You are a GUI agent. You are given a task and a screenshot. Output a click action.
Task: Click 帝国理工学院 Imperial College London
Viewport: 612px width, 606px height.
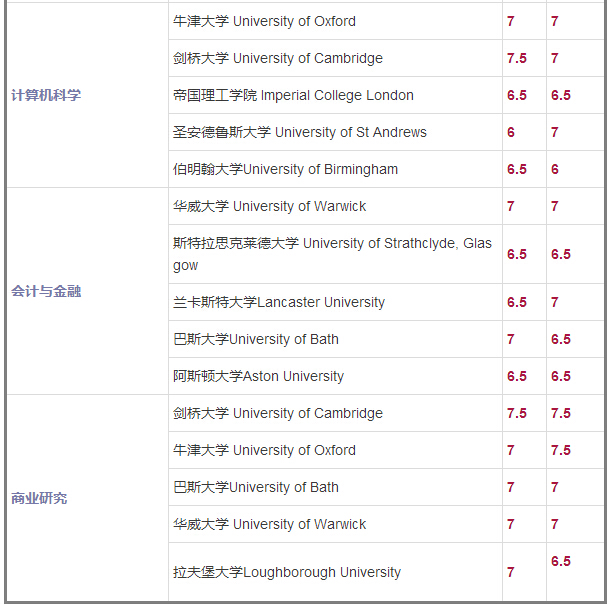point(293,95)
